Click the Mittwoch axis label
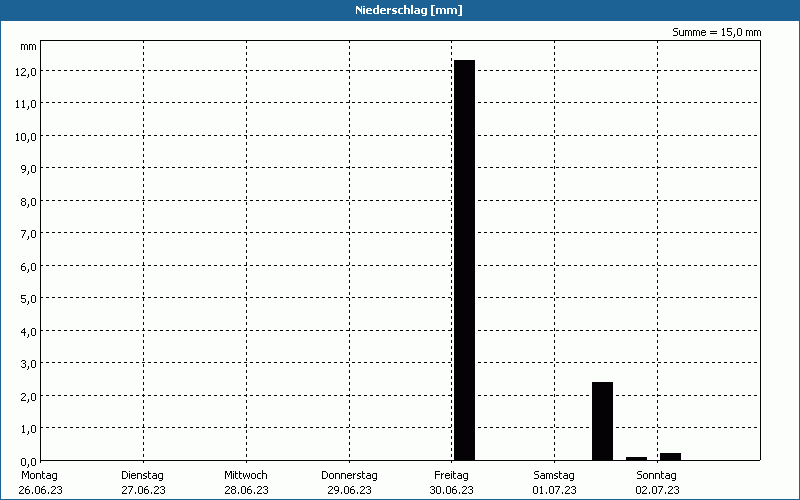Image resolution: width=800 pixels, height=500 pixels. (245, 475)
